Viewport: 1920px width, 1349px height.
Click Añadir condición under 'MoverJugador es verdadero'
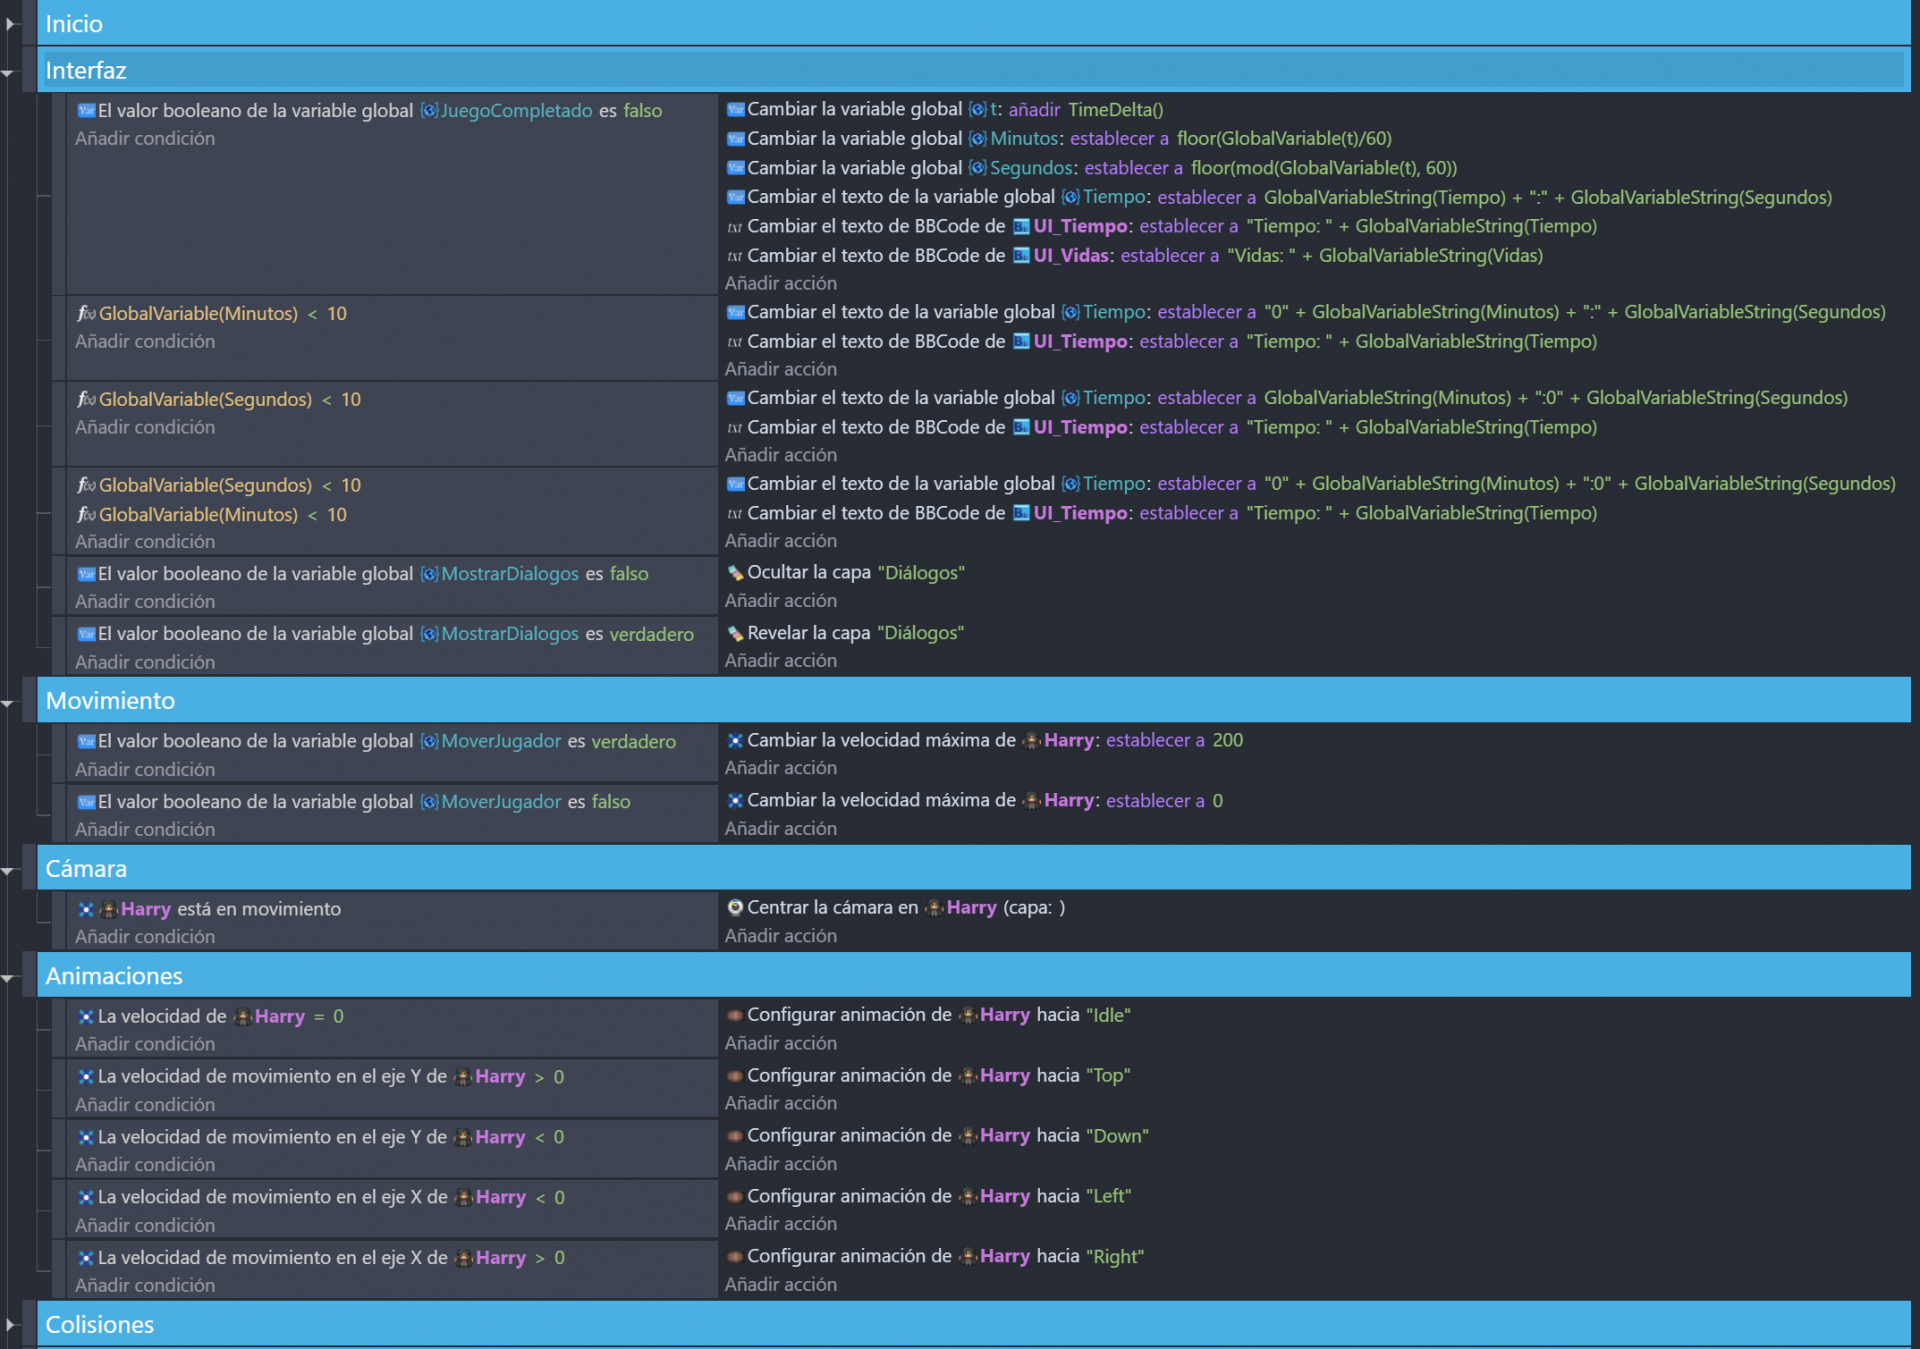145,770
